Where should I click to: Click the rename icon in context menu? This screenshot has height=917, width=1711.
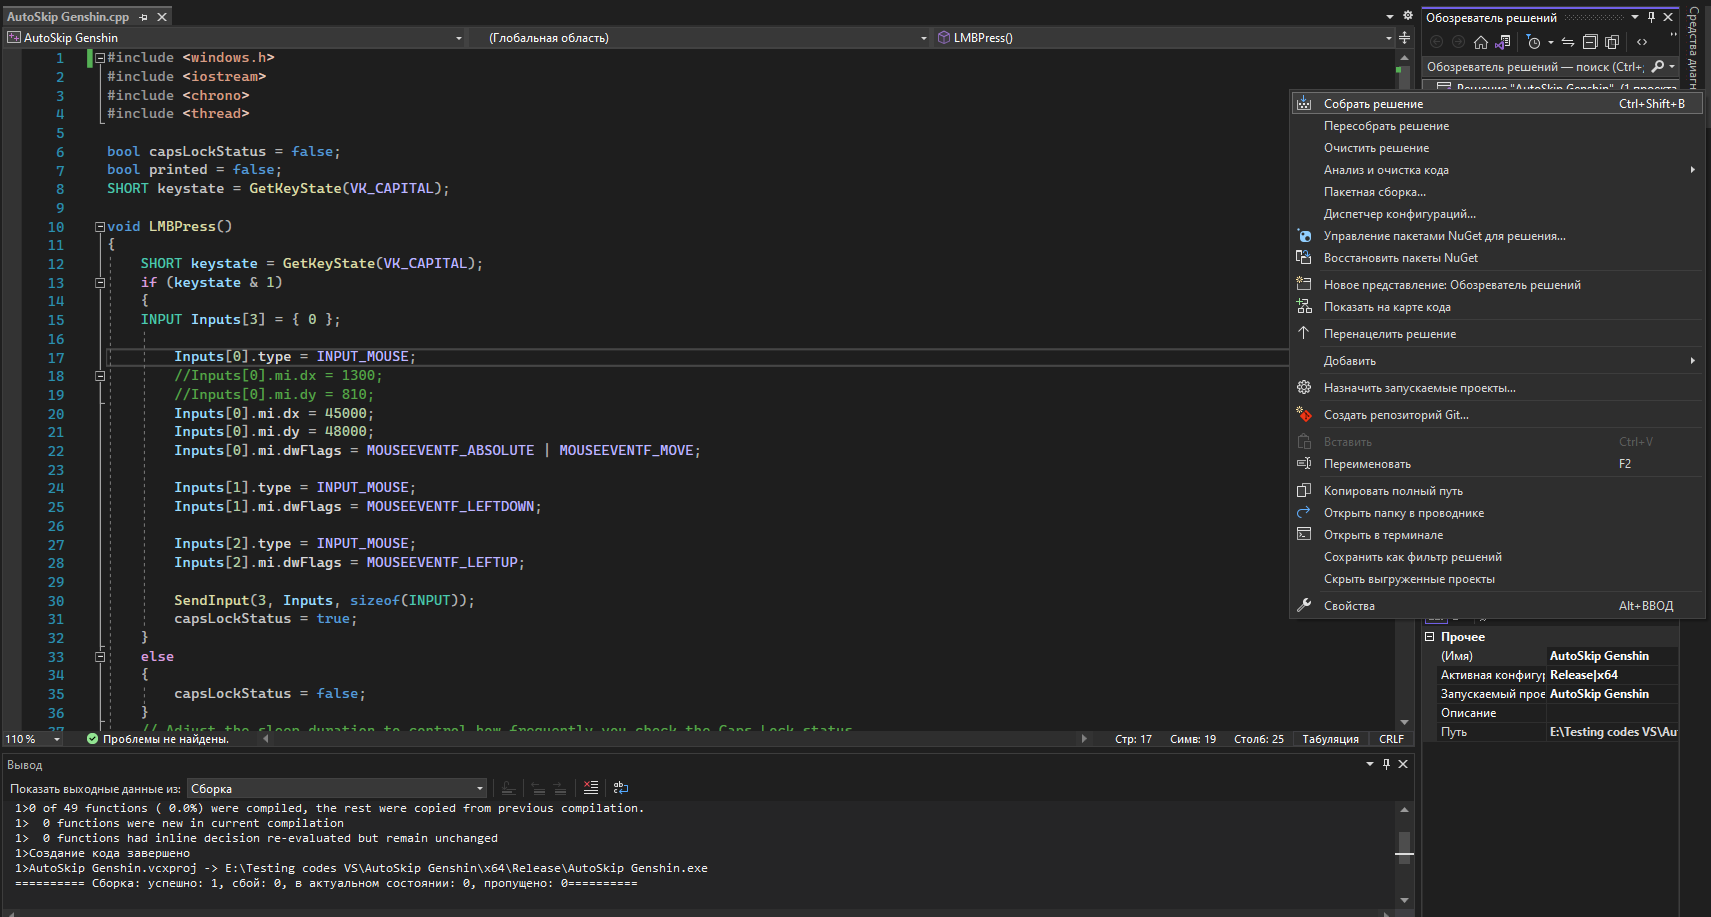click(x=1304, y=464)
